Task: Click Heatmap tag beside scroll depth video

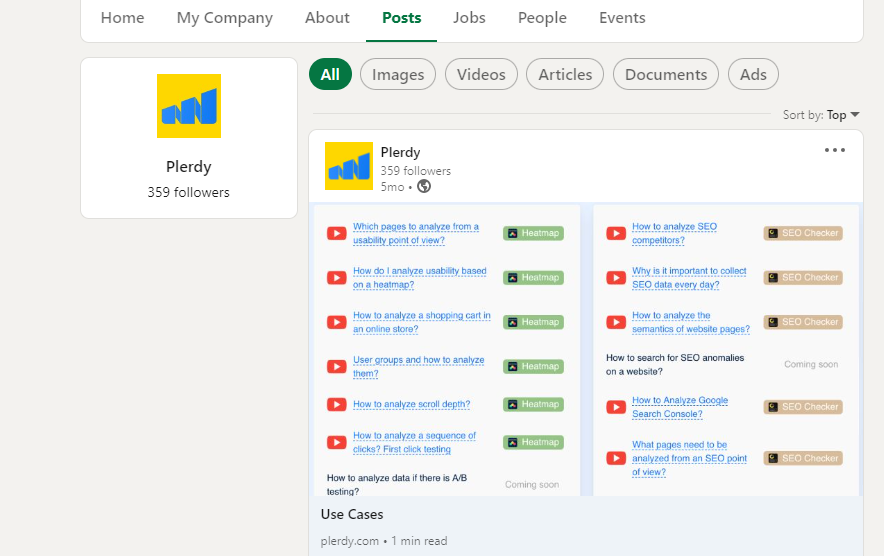Action: [533, 404]
